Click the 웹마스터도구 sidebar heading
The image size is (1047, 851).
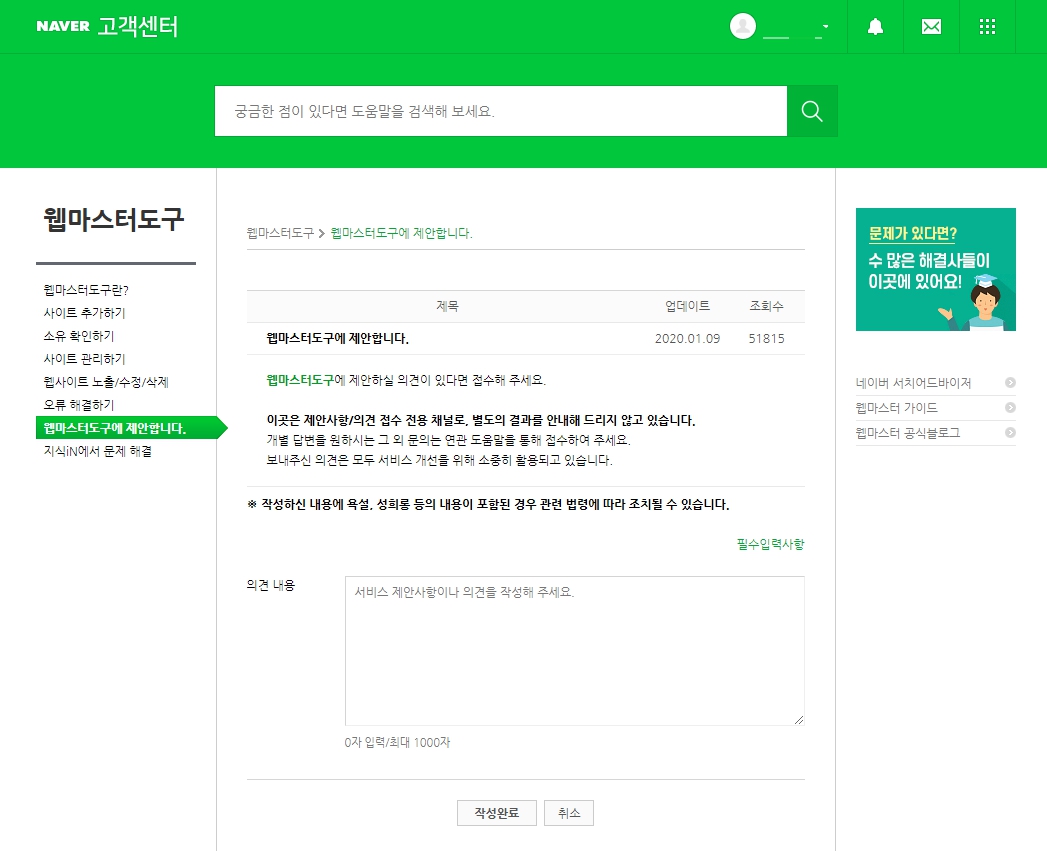pos(114,220)
